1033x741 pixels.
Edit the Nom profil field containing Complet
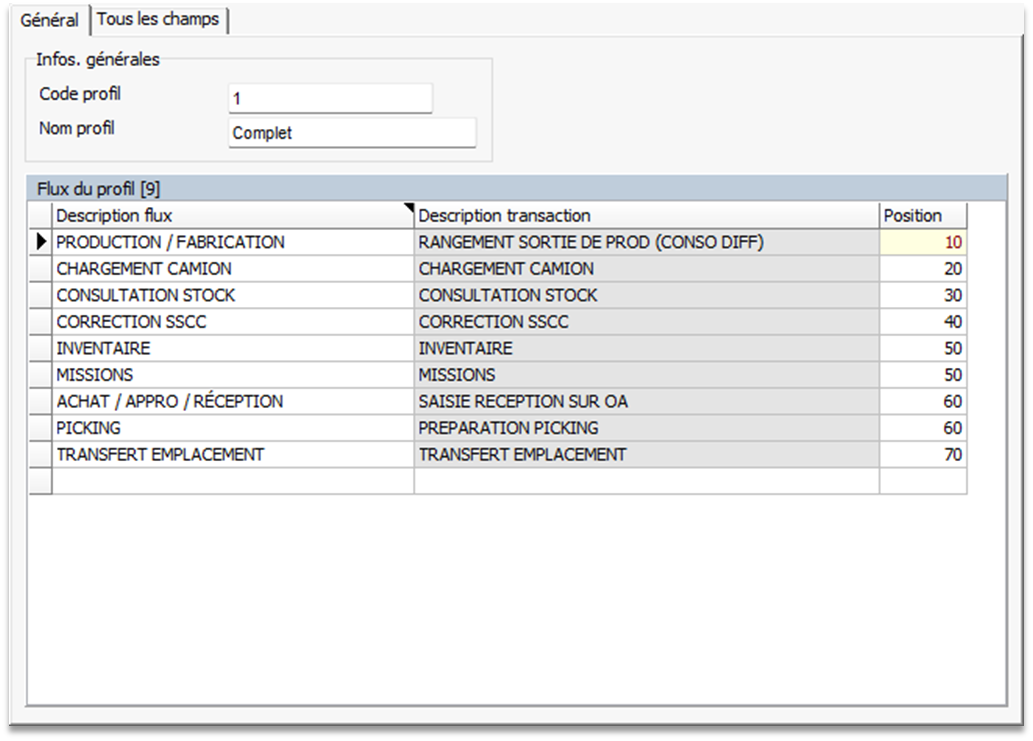coord(352,133)
